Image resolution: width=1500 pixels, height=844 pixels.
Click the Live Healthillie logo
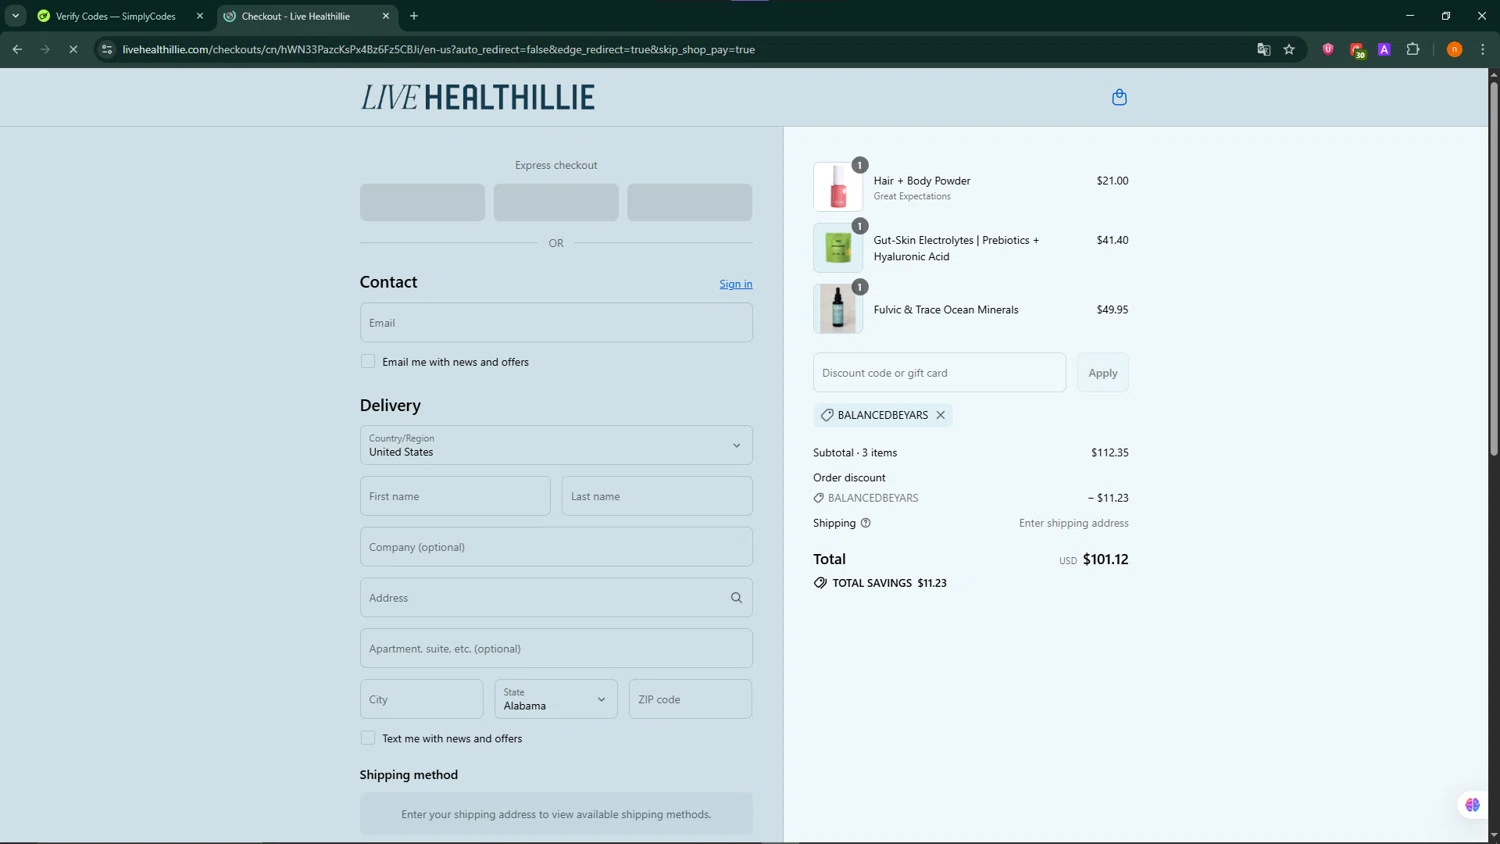(477, 97)
